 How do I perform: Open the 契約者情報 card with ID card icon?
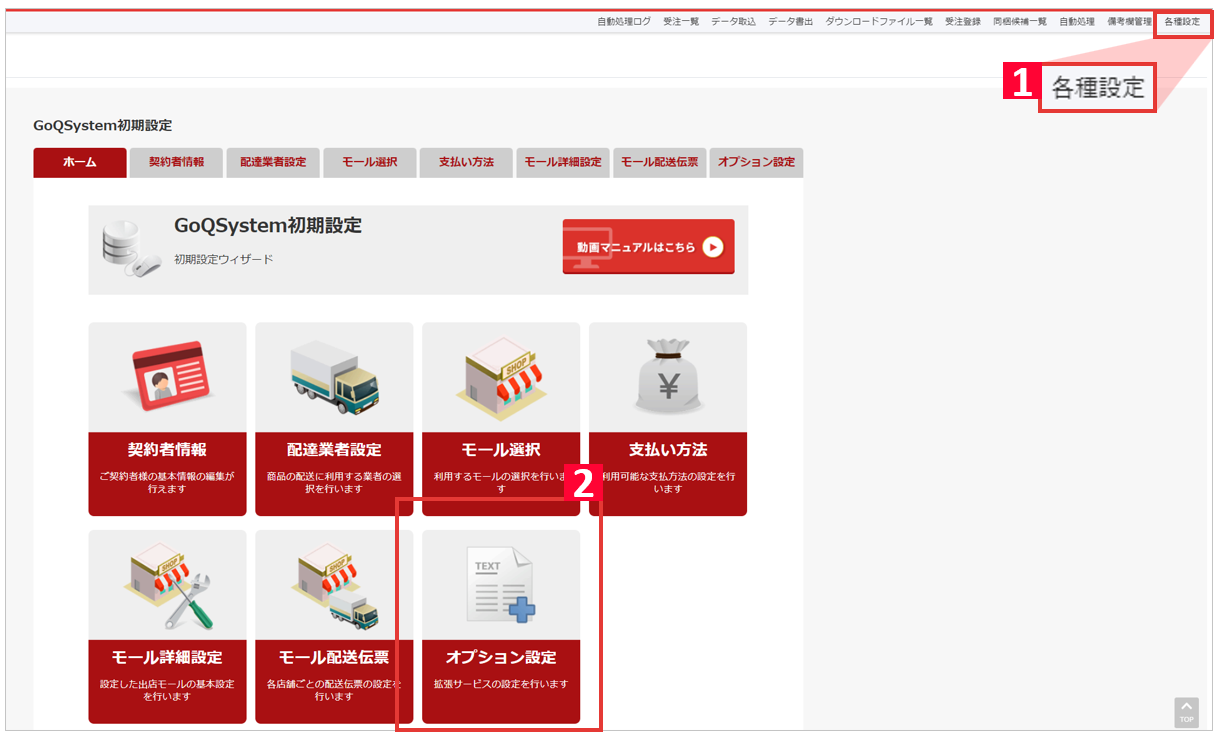pos(167,419)
